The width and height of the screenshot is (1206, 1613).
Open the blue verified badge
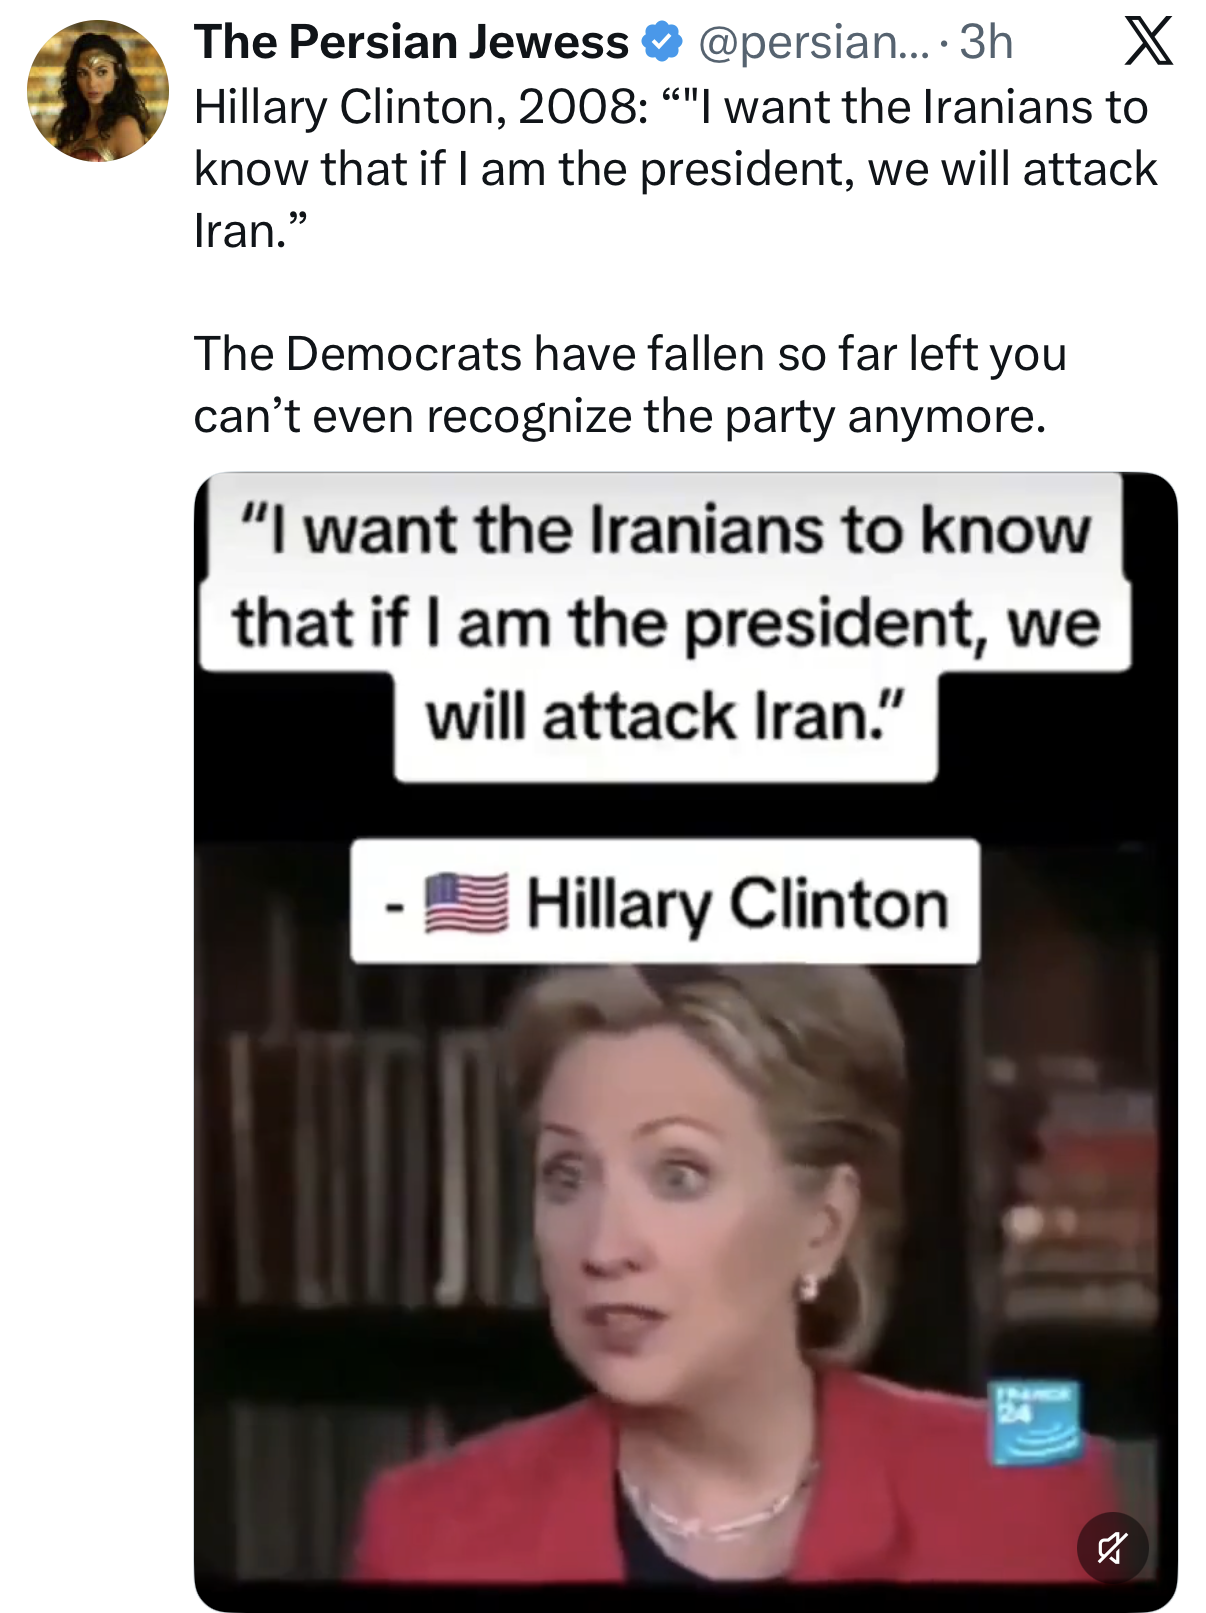[x=662, y=42]
